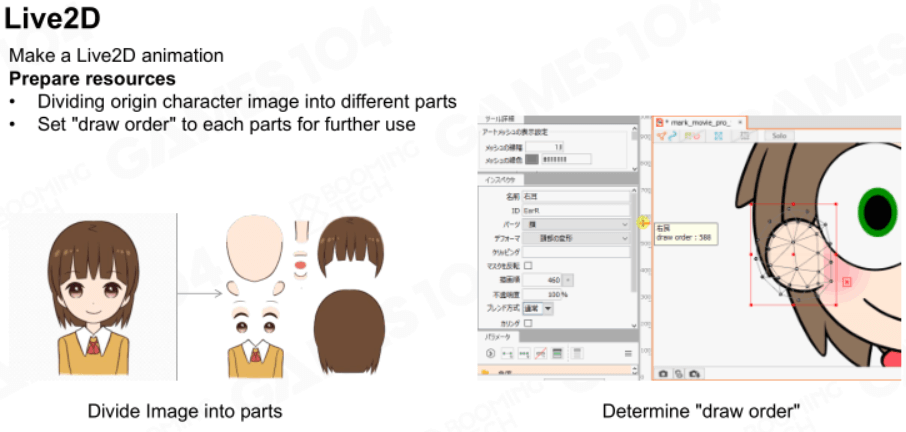Select the mesh edit tool icon in canvas toolbar
Screen dimensions: 906x432
tap(661, 136)
